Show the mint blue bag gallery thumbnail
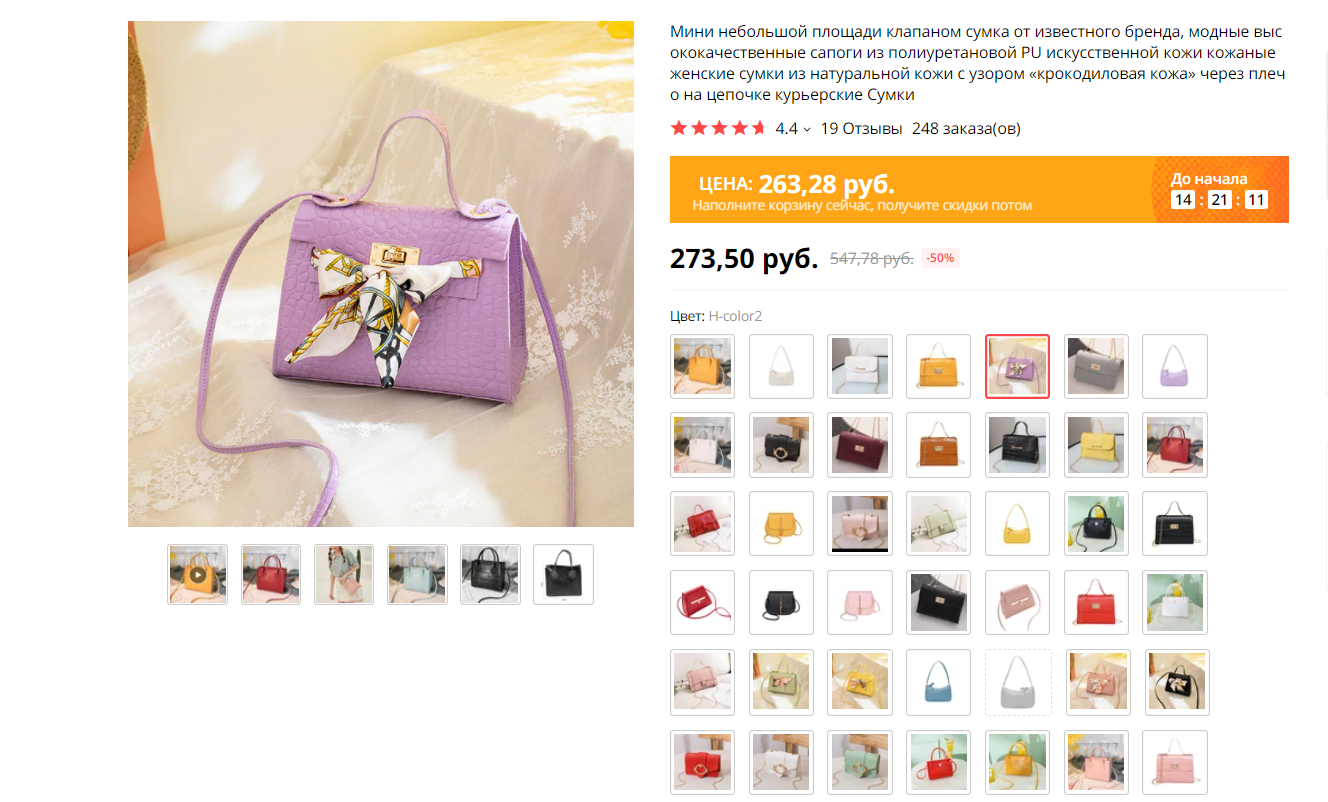This screenshot has width=1328, height=802. 417,574
